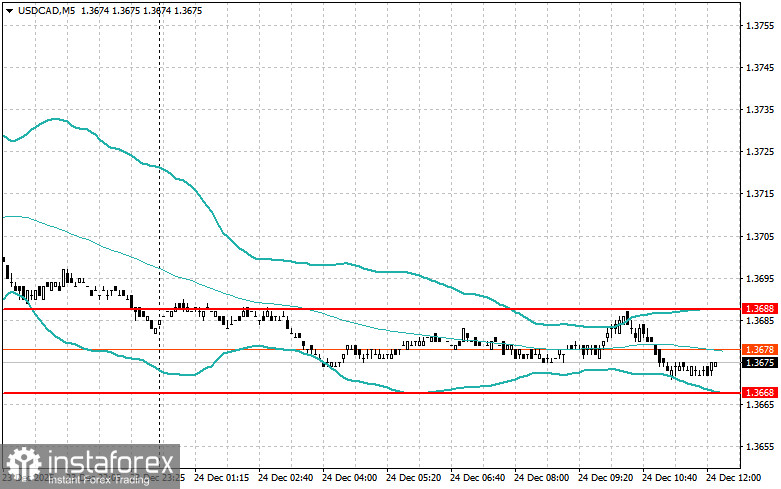781x489 pixels.
Task: Click the 1.3755 price axis value
Action: coord(761,25)
